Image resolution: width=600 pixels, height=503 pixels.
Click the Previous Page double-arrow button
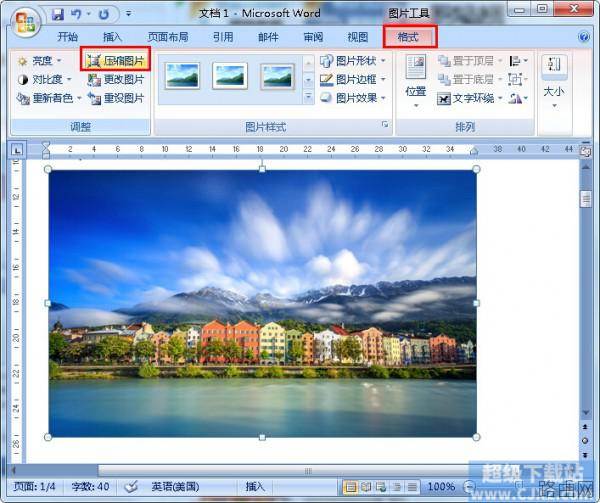585,426
